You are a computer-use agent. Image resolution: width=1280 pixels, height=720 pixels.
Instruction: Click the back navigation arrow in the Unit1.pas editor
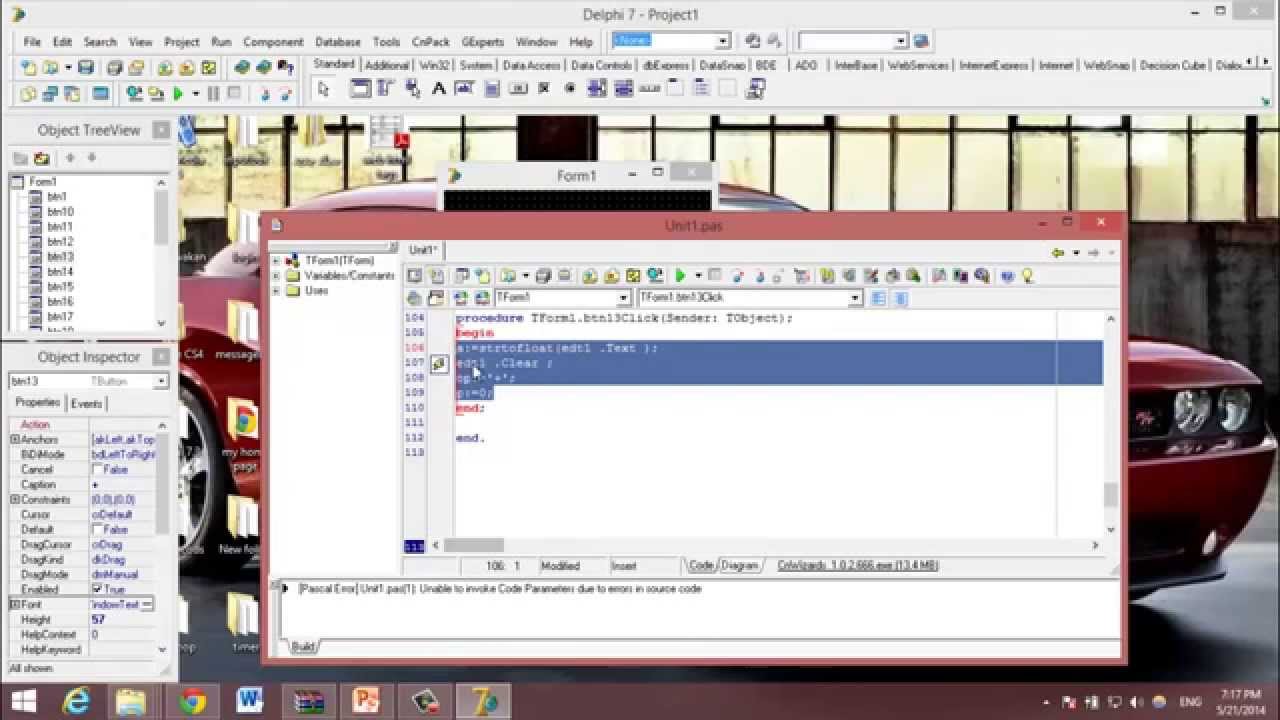coord(1058,253)
